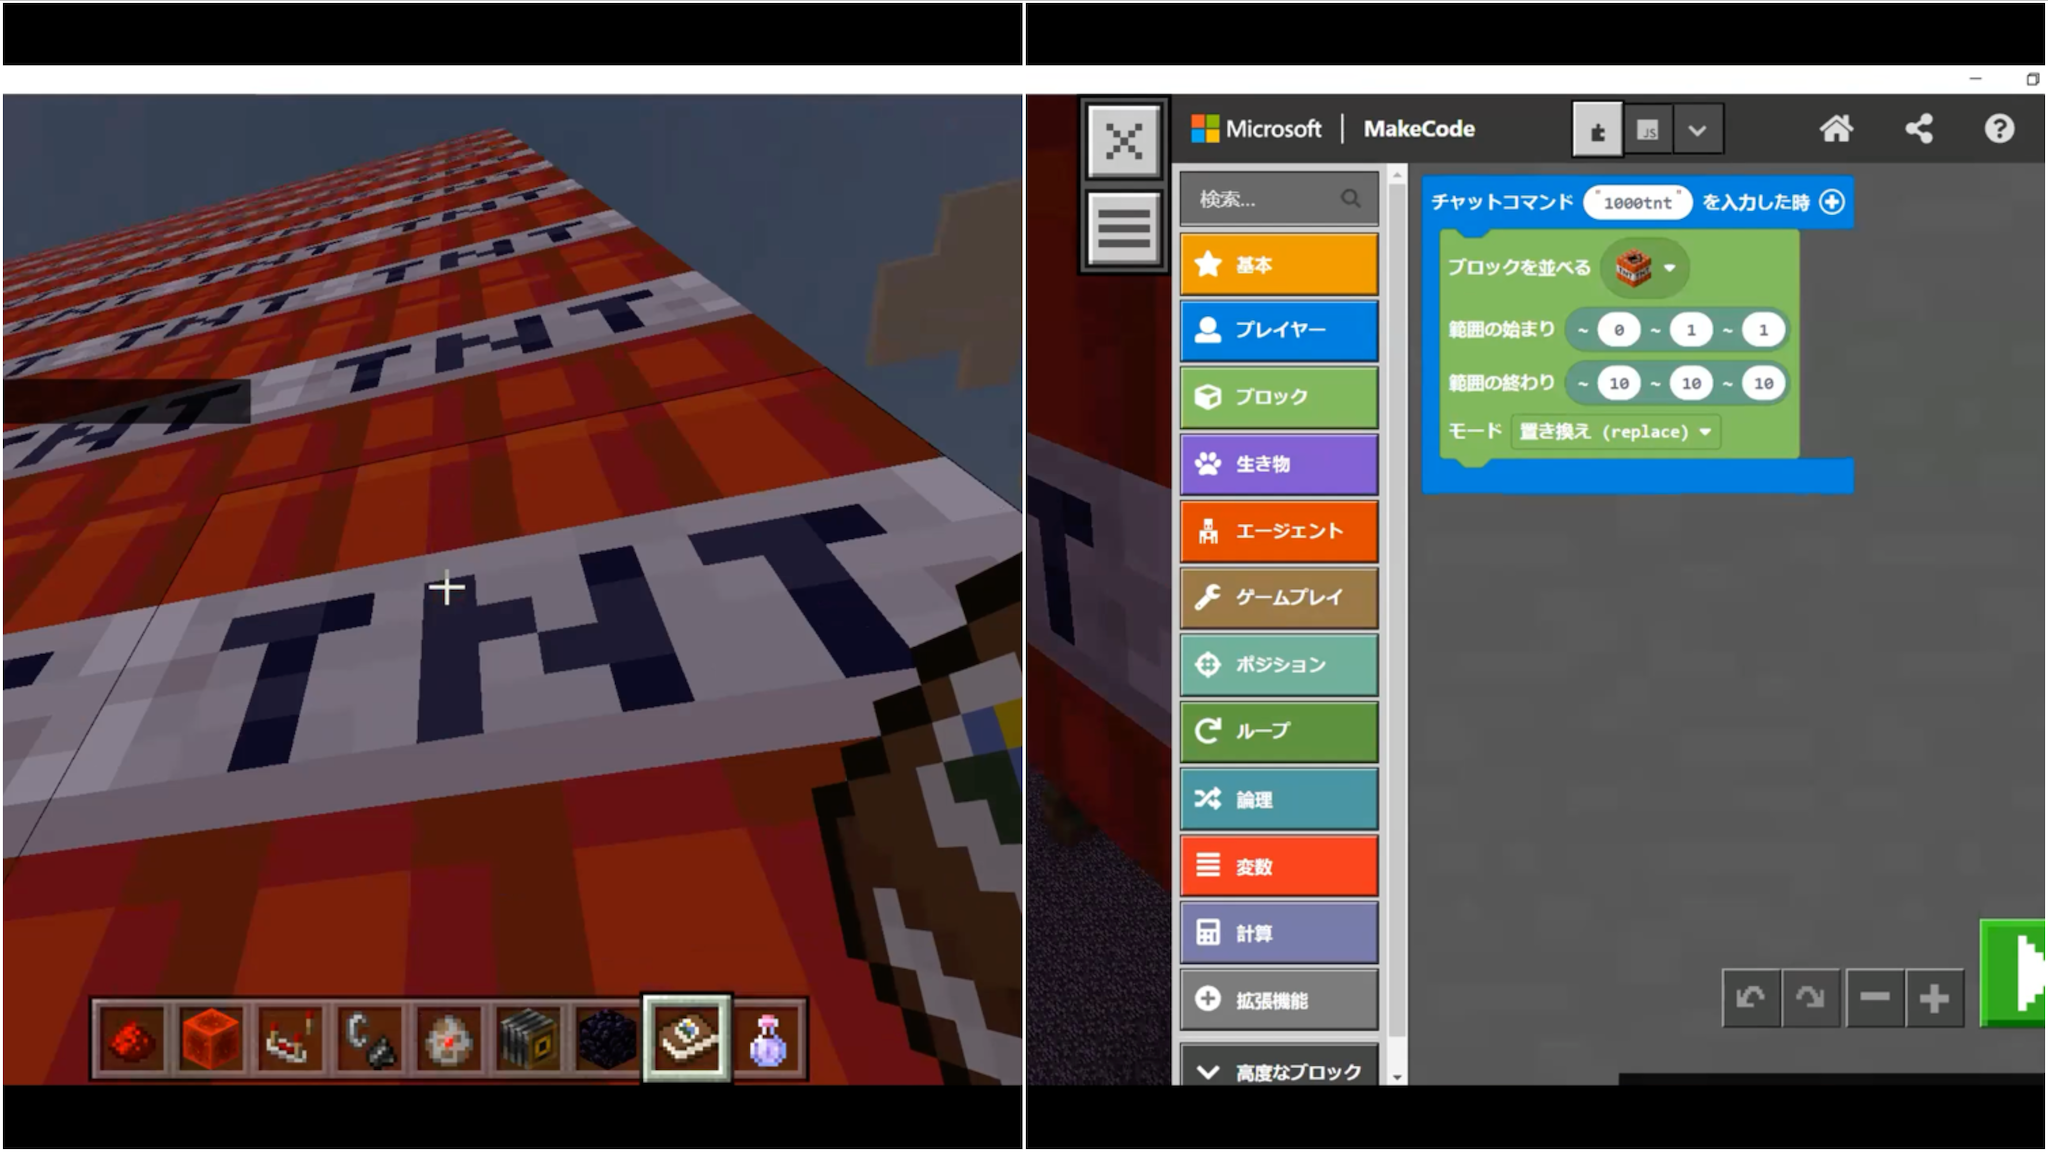Close the MakeCode editor with the X button
This screenshot has width=2048, height=1152.
pyautogui.click(x=1124, y=141)
